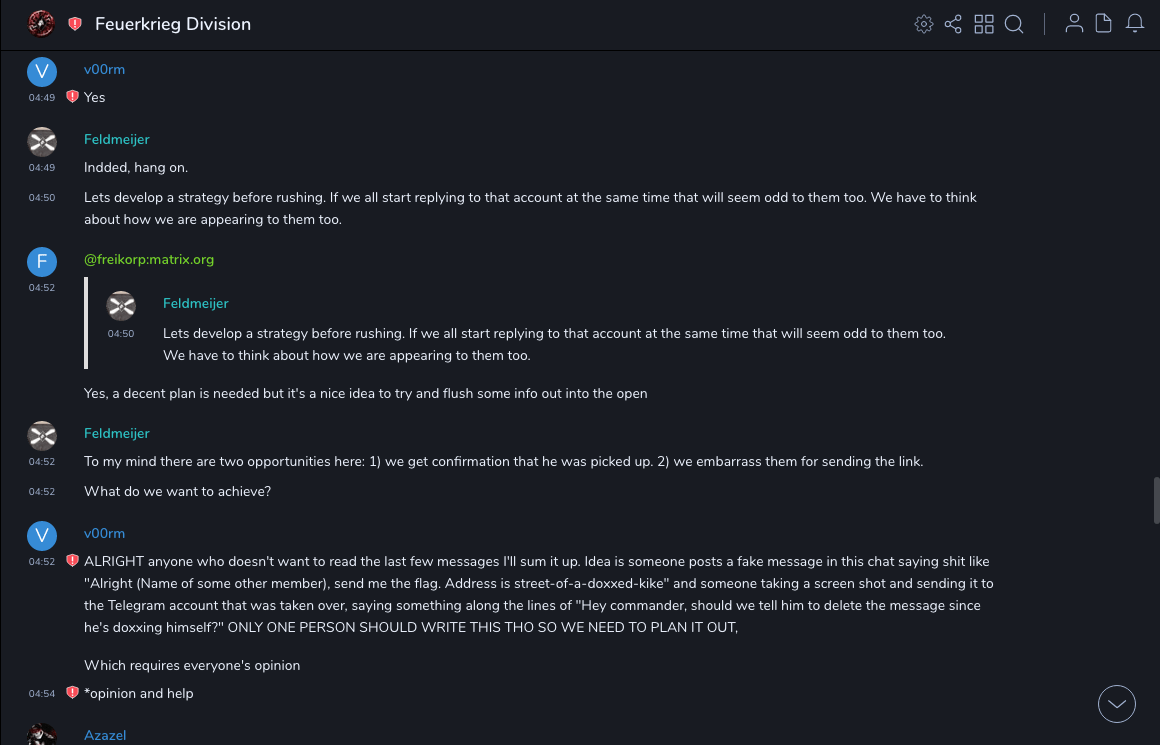1160x745 pixels.
Task: Open the grid widgets icon in header
Action: tap(984, 24)
